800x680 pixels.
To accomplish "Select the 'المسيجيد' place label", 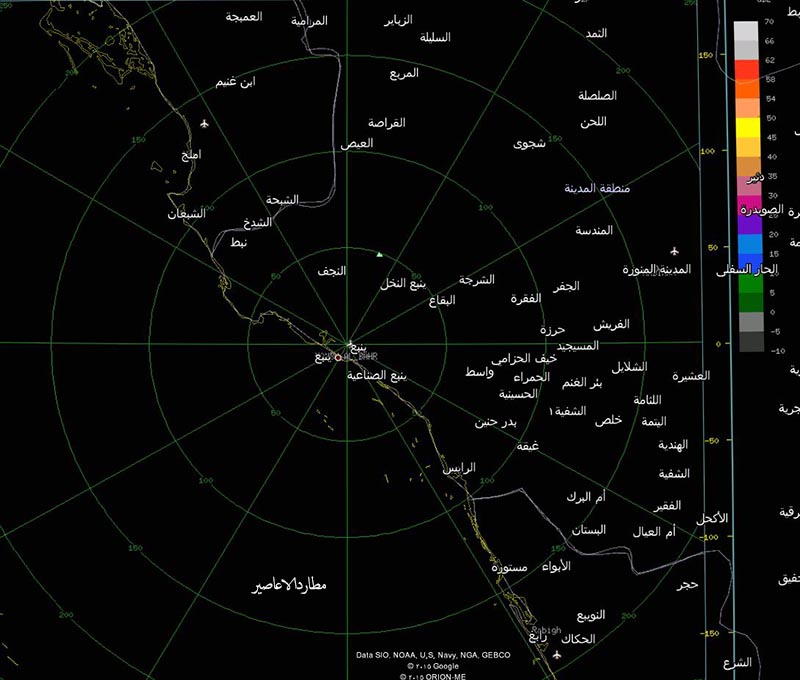I will click(x=578, y=346).
